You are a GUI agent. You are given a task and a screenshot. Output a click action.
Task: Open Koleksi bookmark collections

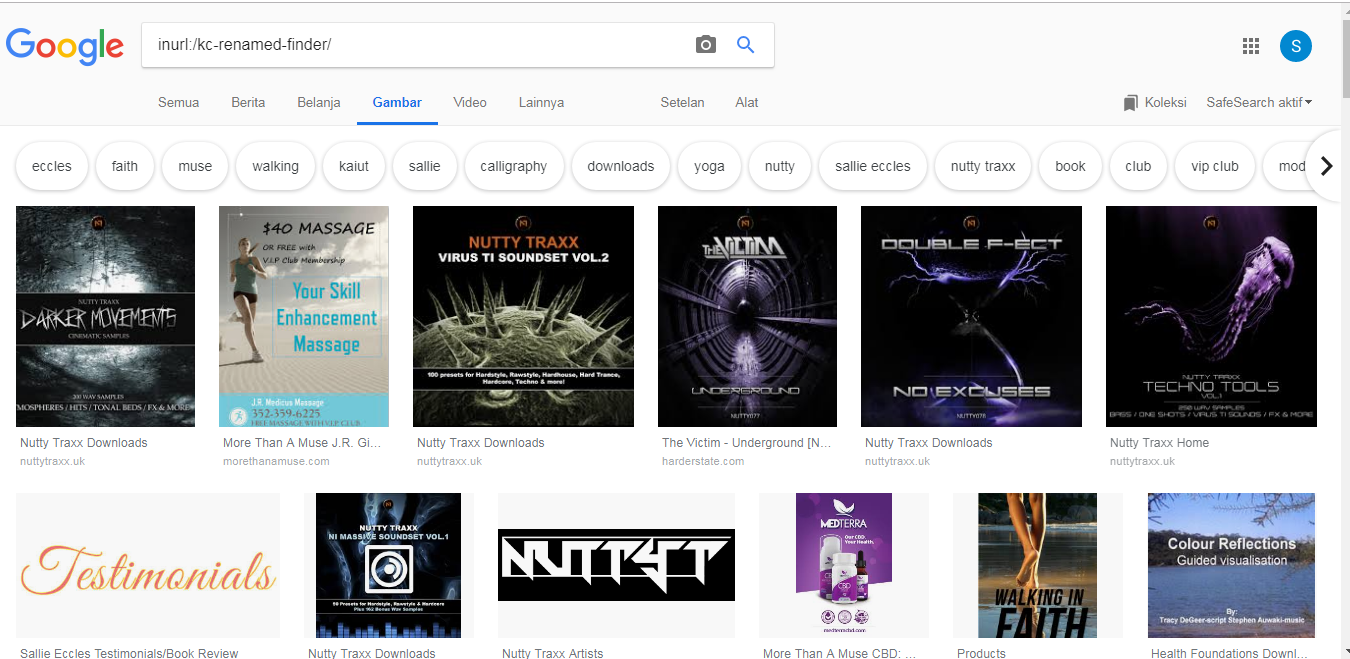[x=1155, y=102]
